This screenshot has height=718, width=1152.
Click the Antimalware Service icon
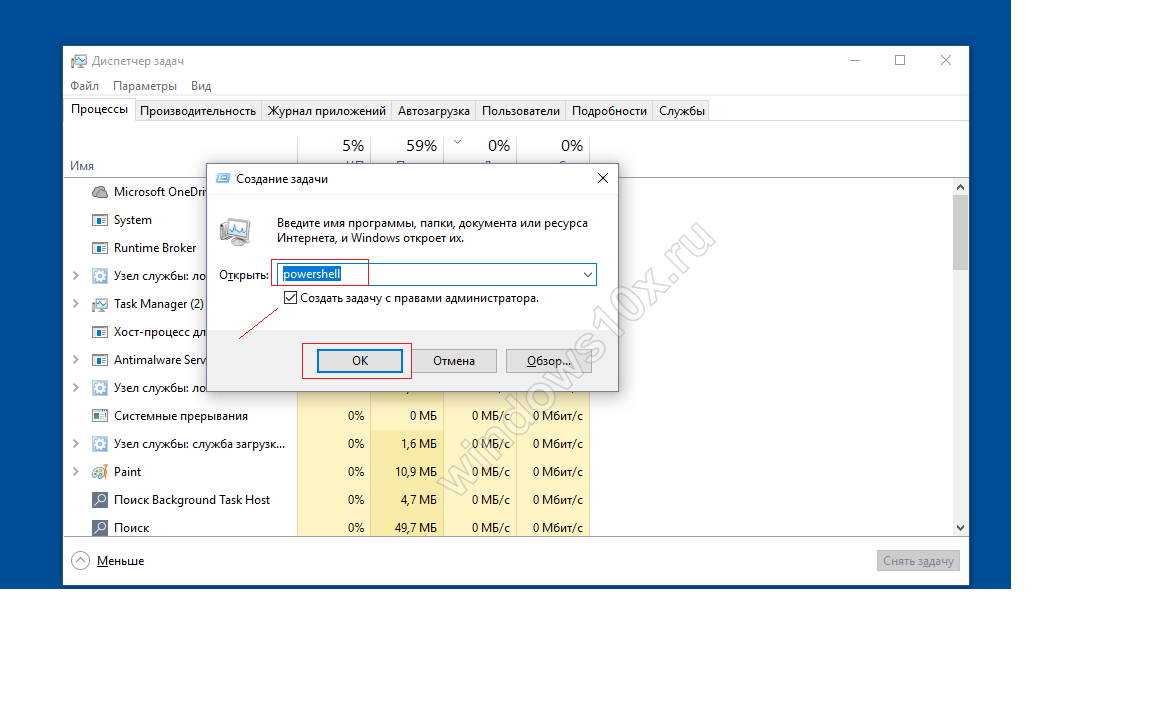click(100, 360)
